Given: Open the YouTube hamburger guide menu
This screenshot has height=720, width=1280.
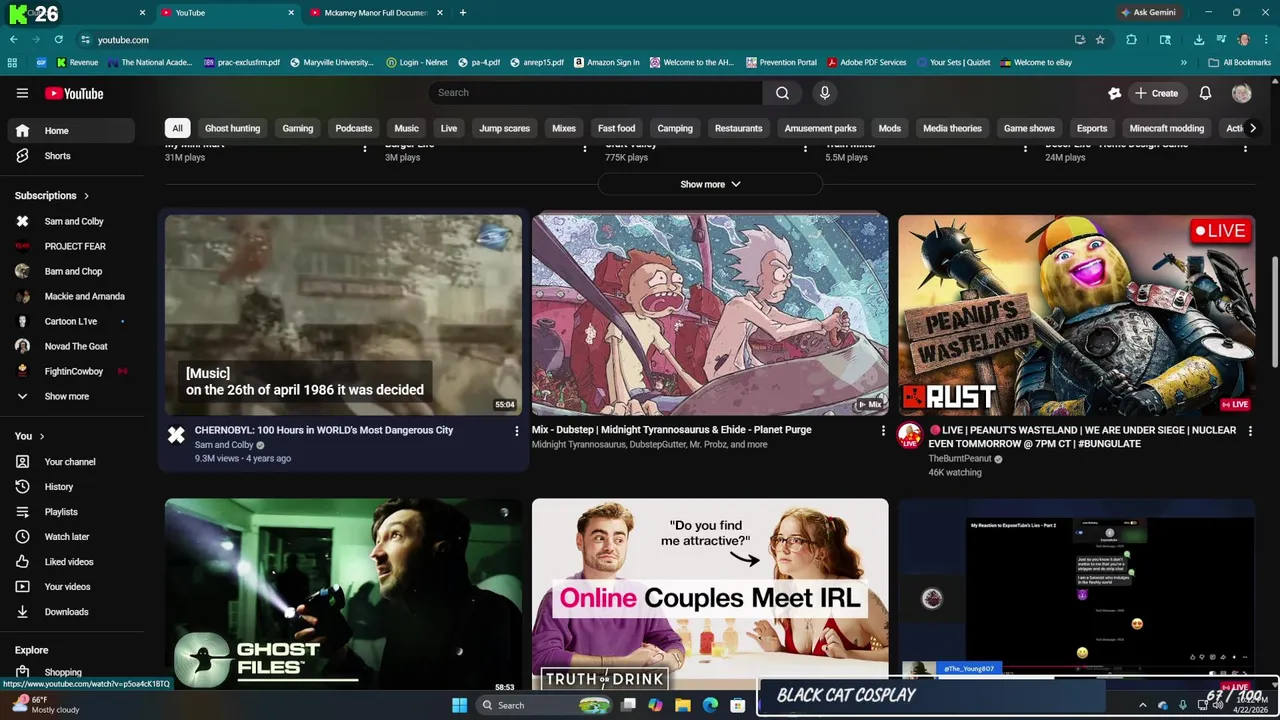Looking at the screenshot, I should pyautogui.click(x=22, y=93).
